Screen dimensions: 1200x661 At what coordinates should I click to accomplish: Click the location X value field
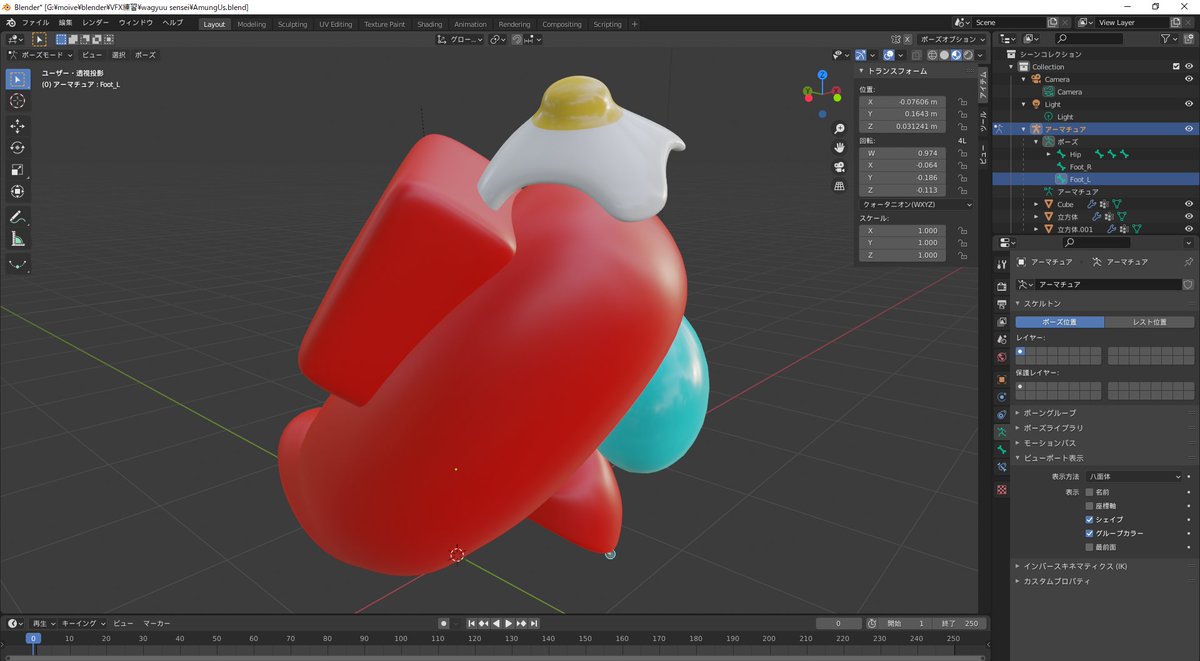coord(902,102)
